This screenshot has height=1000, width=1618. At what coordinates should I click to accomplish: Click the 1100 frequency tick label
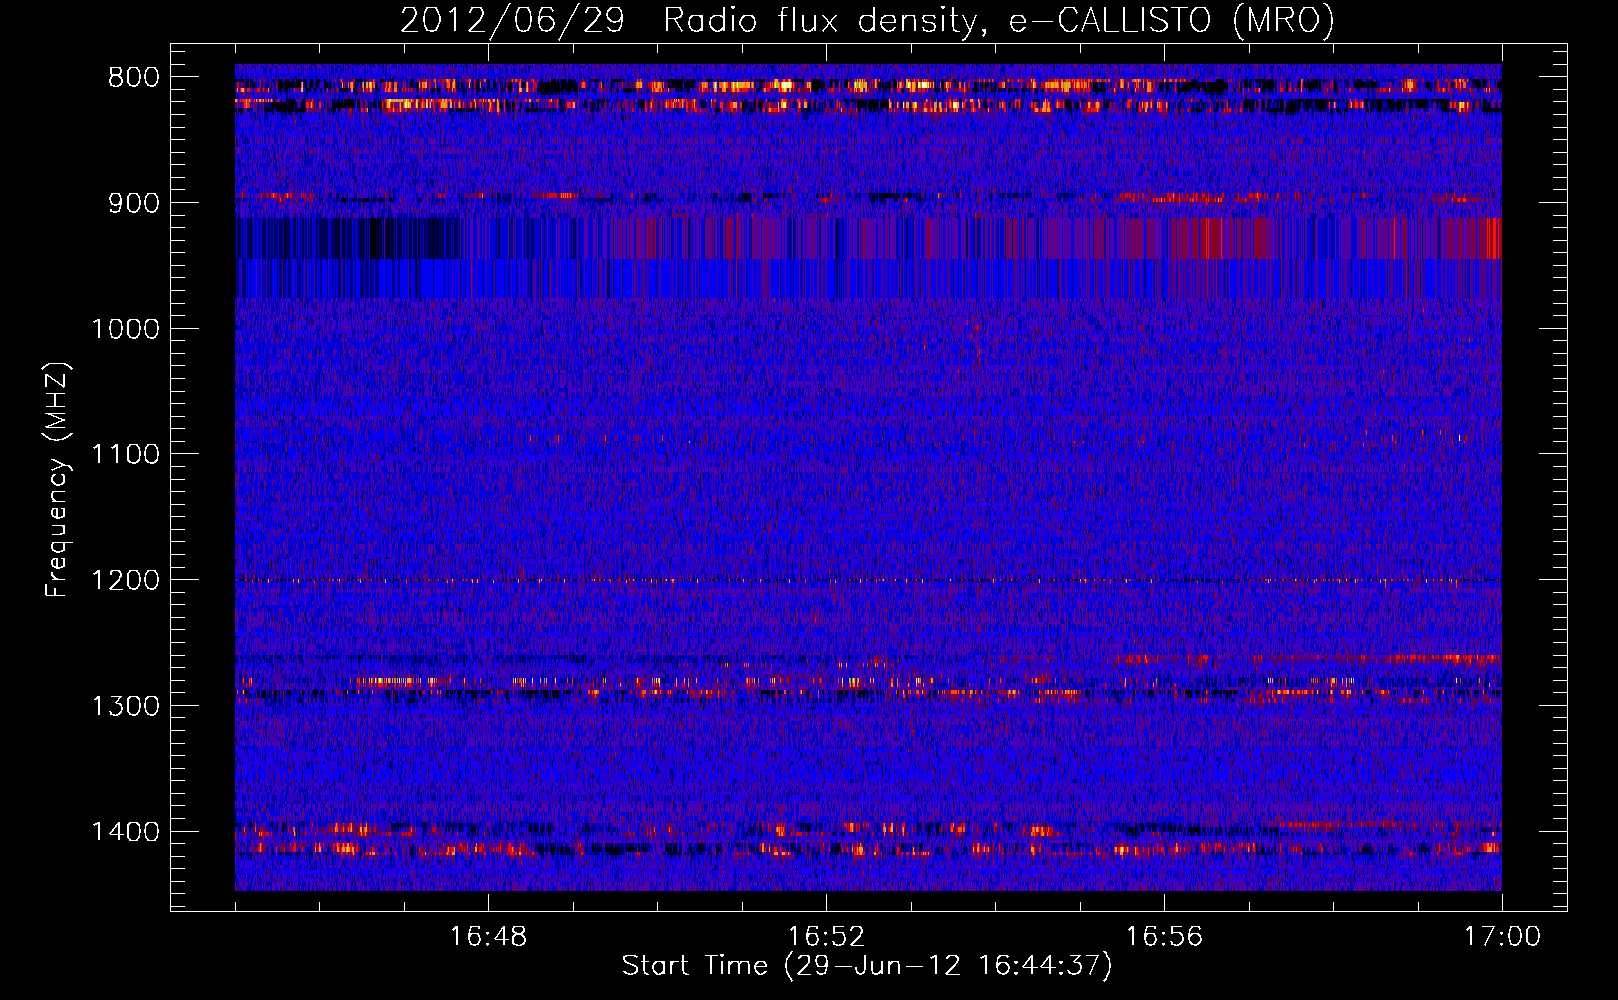[126, 455]
